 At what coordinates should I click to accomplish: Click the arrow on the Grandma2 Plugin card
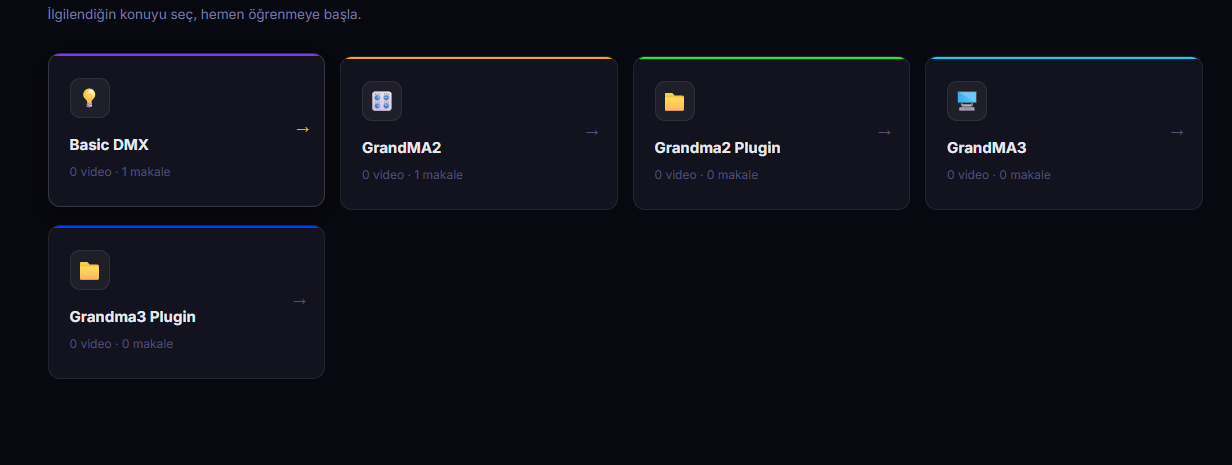click(x=884, y=132)
